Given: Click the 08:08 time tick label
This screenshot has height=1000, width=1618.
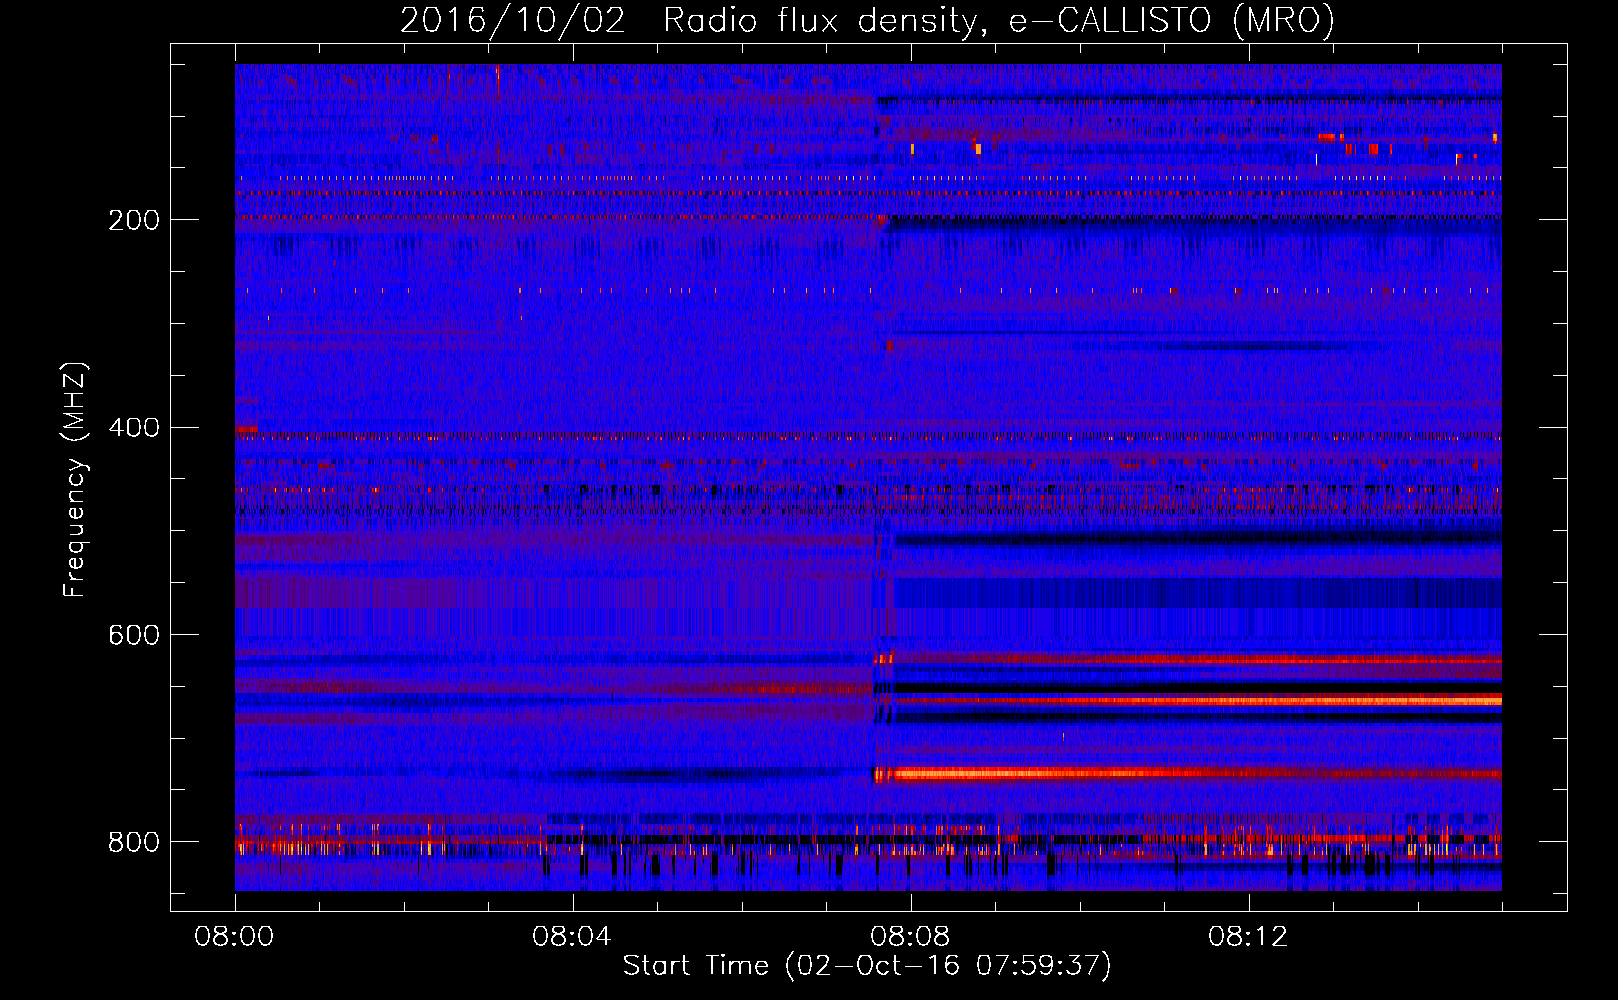Looking at the screenshot, I should tap(910, 937).
